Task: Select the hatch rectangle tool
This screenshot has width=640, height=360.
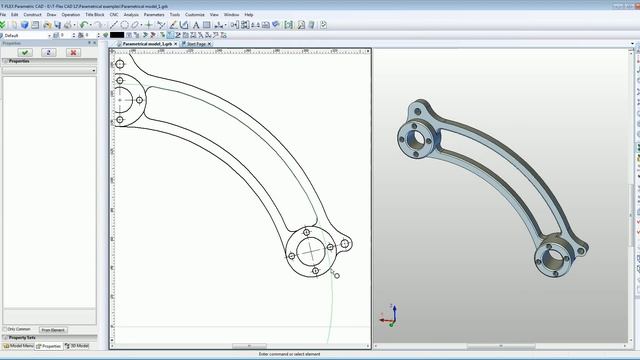Action: point(207,25)
